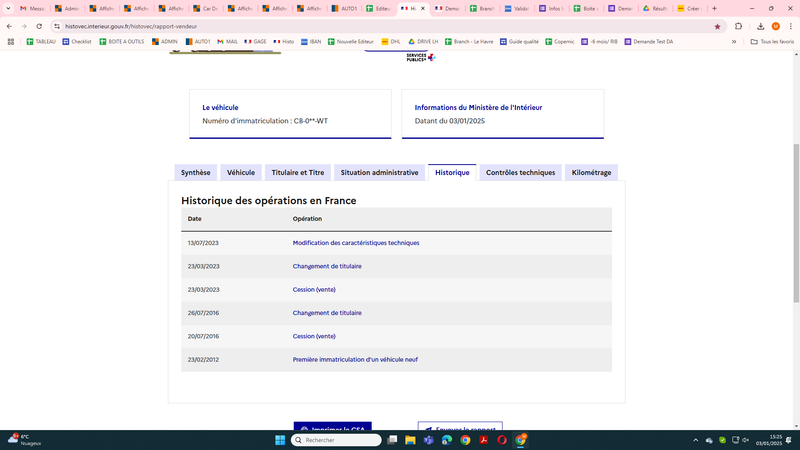The image size is (800, 450).
Task: Open Microsoft Edge from the taskbar
Action: 447,440
